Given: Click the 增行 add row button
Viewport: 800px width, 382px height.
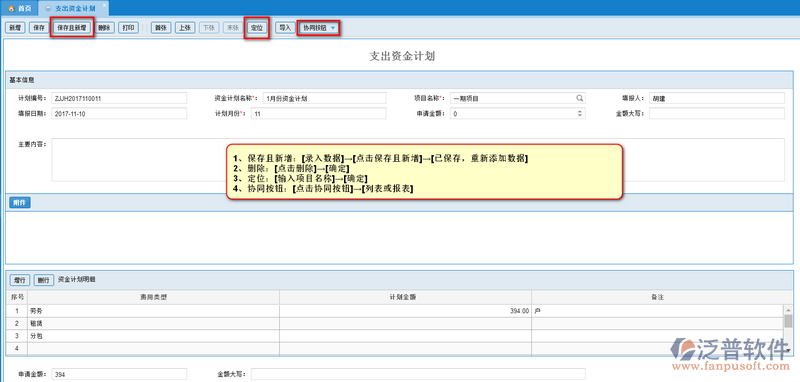Looking at the screenshot, I should click(20, 280).
